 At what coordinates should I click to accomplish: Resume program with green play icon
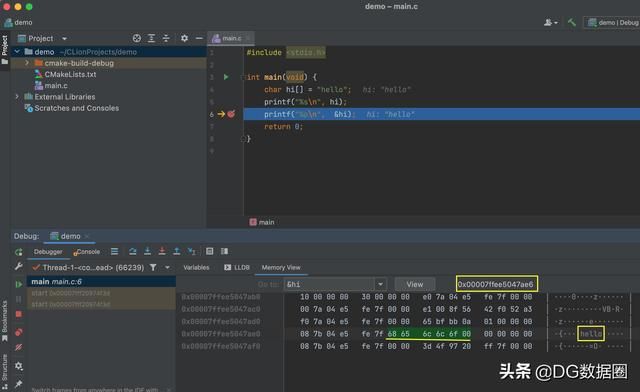[19, 284]
